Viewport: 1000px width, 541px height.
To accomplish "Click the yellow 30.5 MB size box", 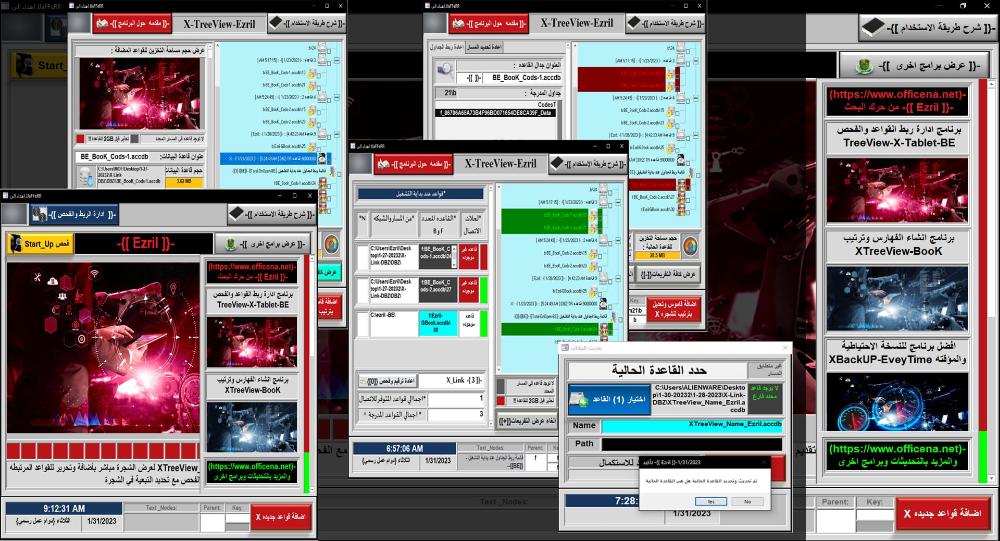I will pos(656,256).
